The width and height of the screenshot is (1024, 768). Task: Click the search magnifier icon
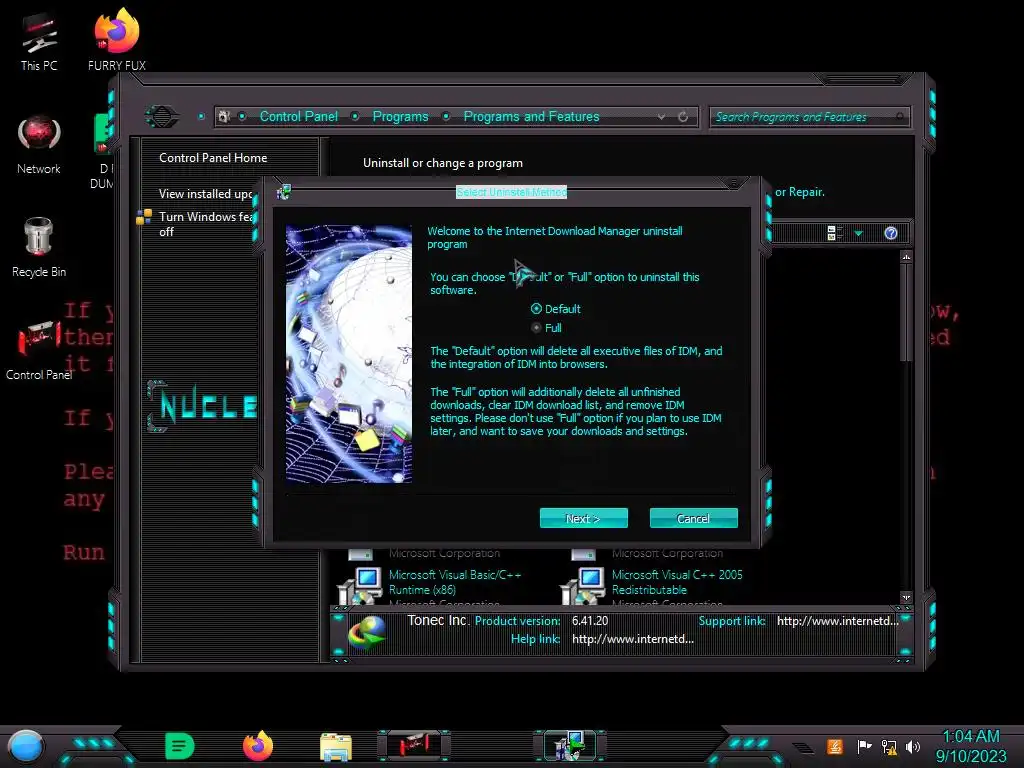[901, 117]
